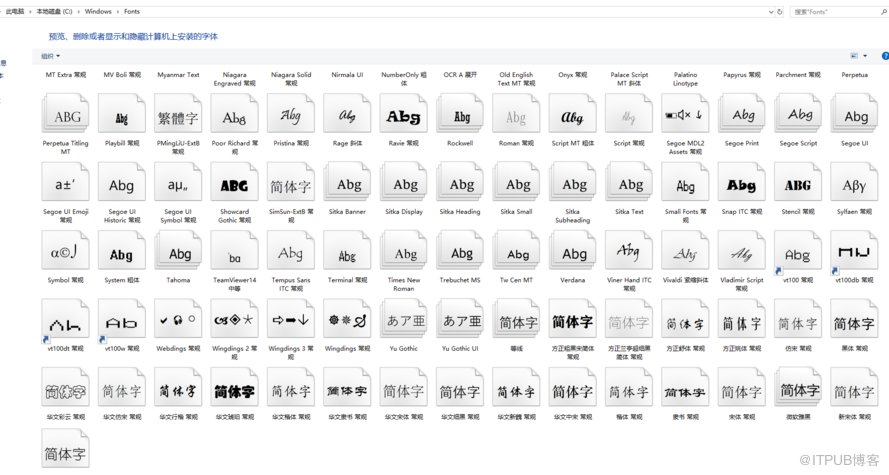Expand the view options dropdown arrow

[865, 56]
